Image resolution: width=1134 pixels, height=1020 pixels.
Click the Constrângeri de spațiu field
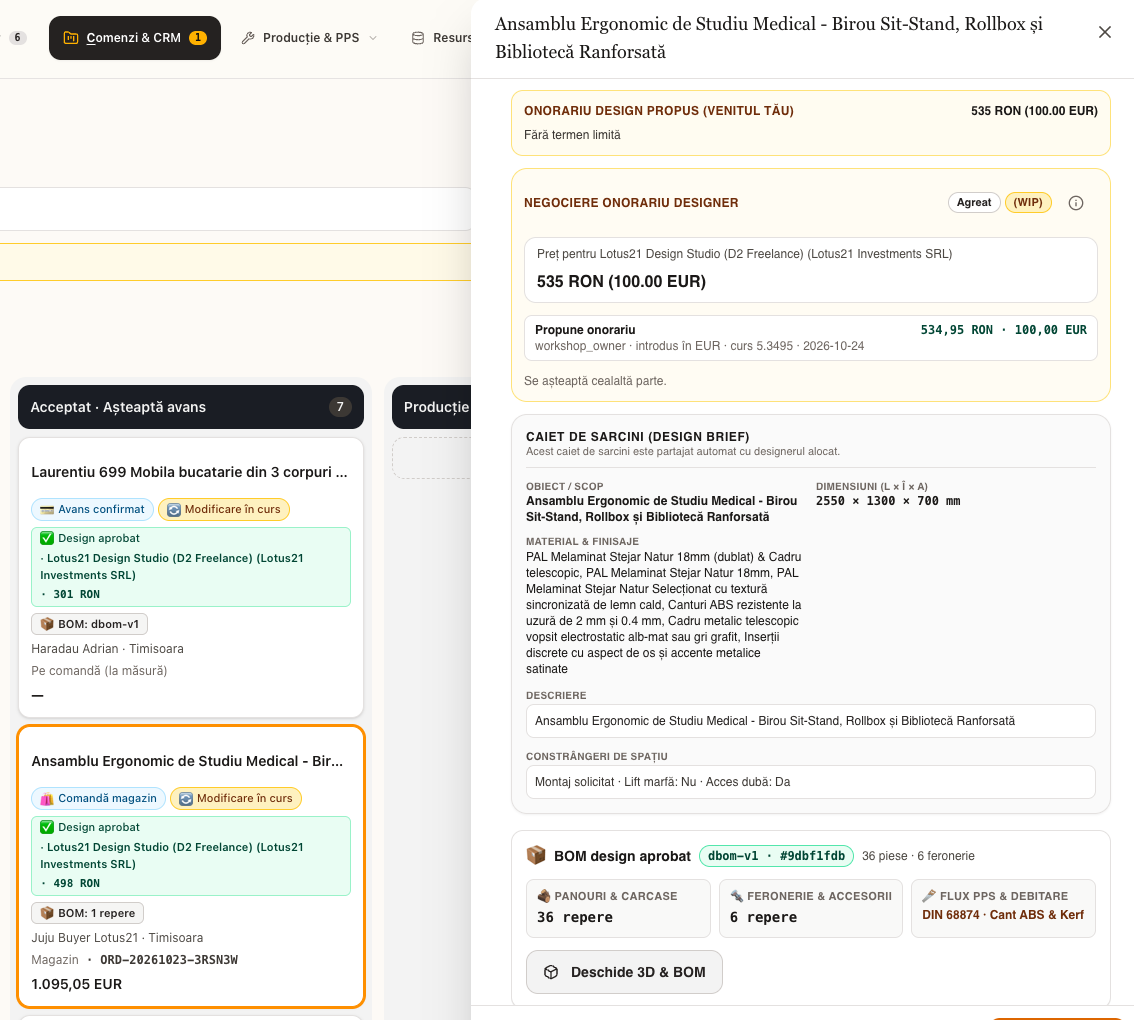811,782
